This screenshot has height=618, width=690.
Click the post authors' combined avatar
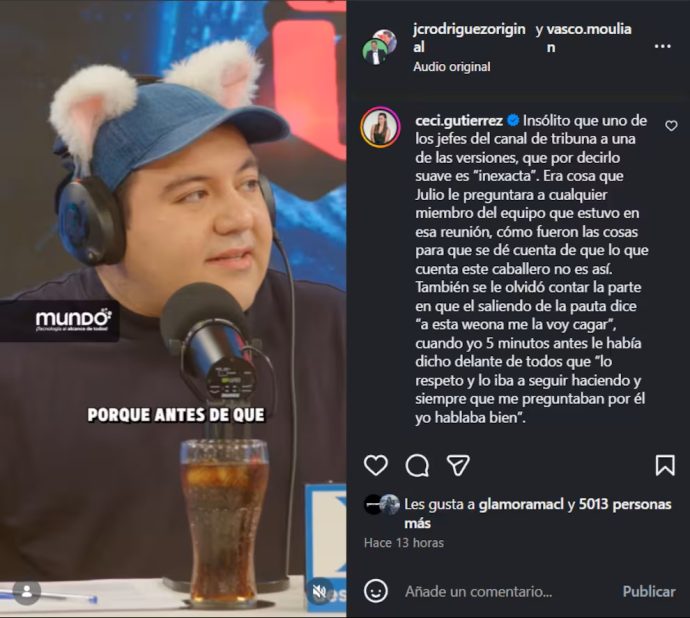(379, 47)
